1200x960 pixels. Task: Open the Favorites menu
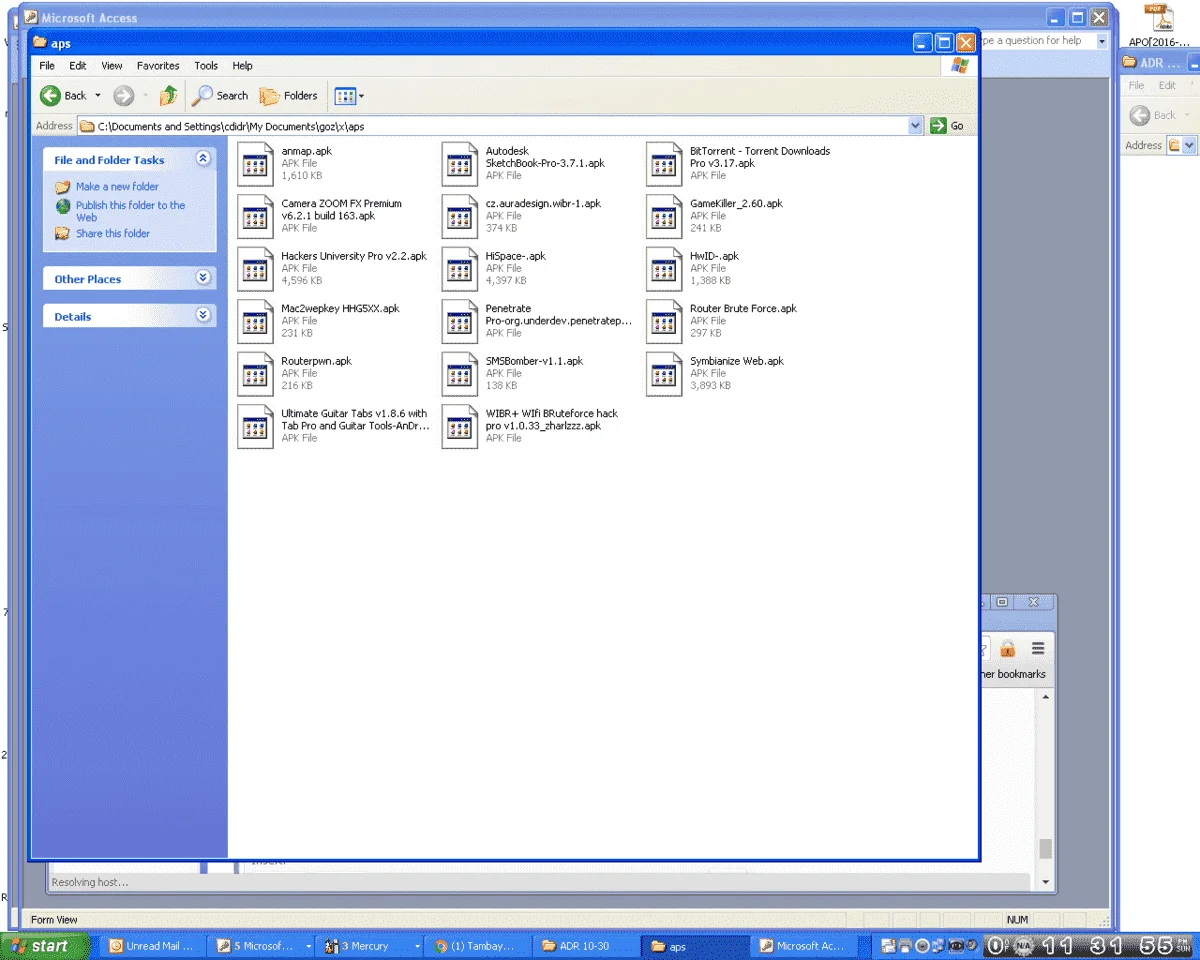coord(158,66)
